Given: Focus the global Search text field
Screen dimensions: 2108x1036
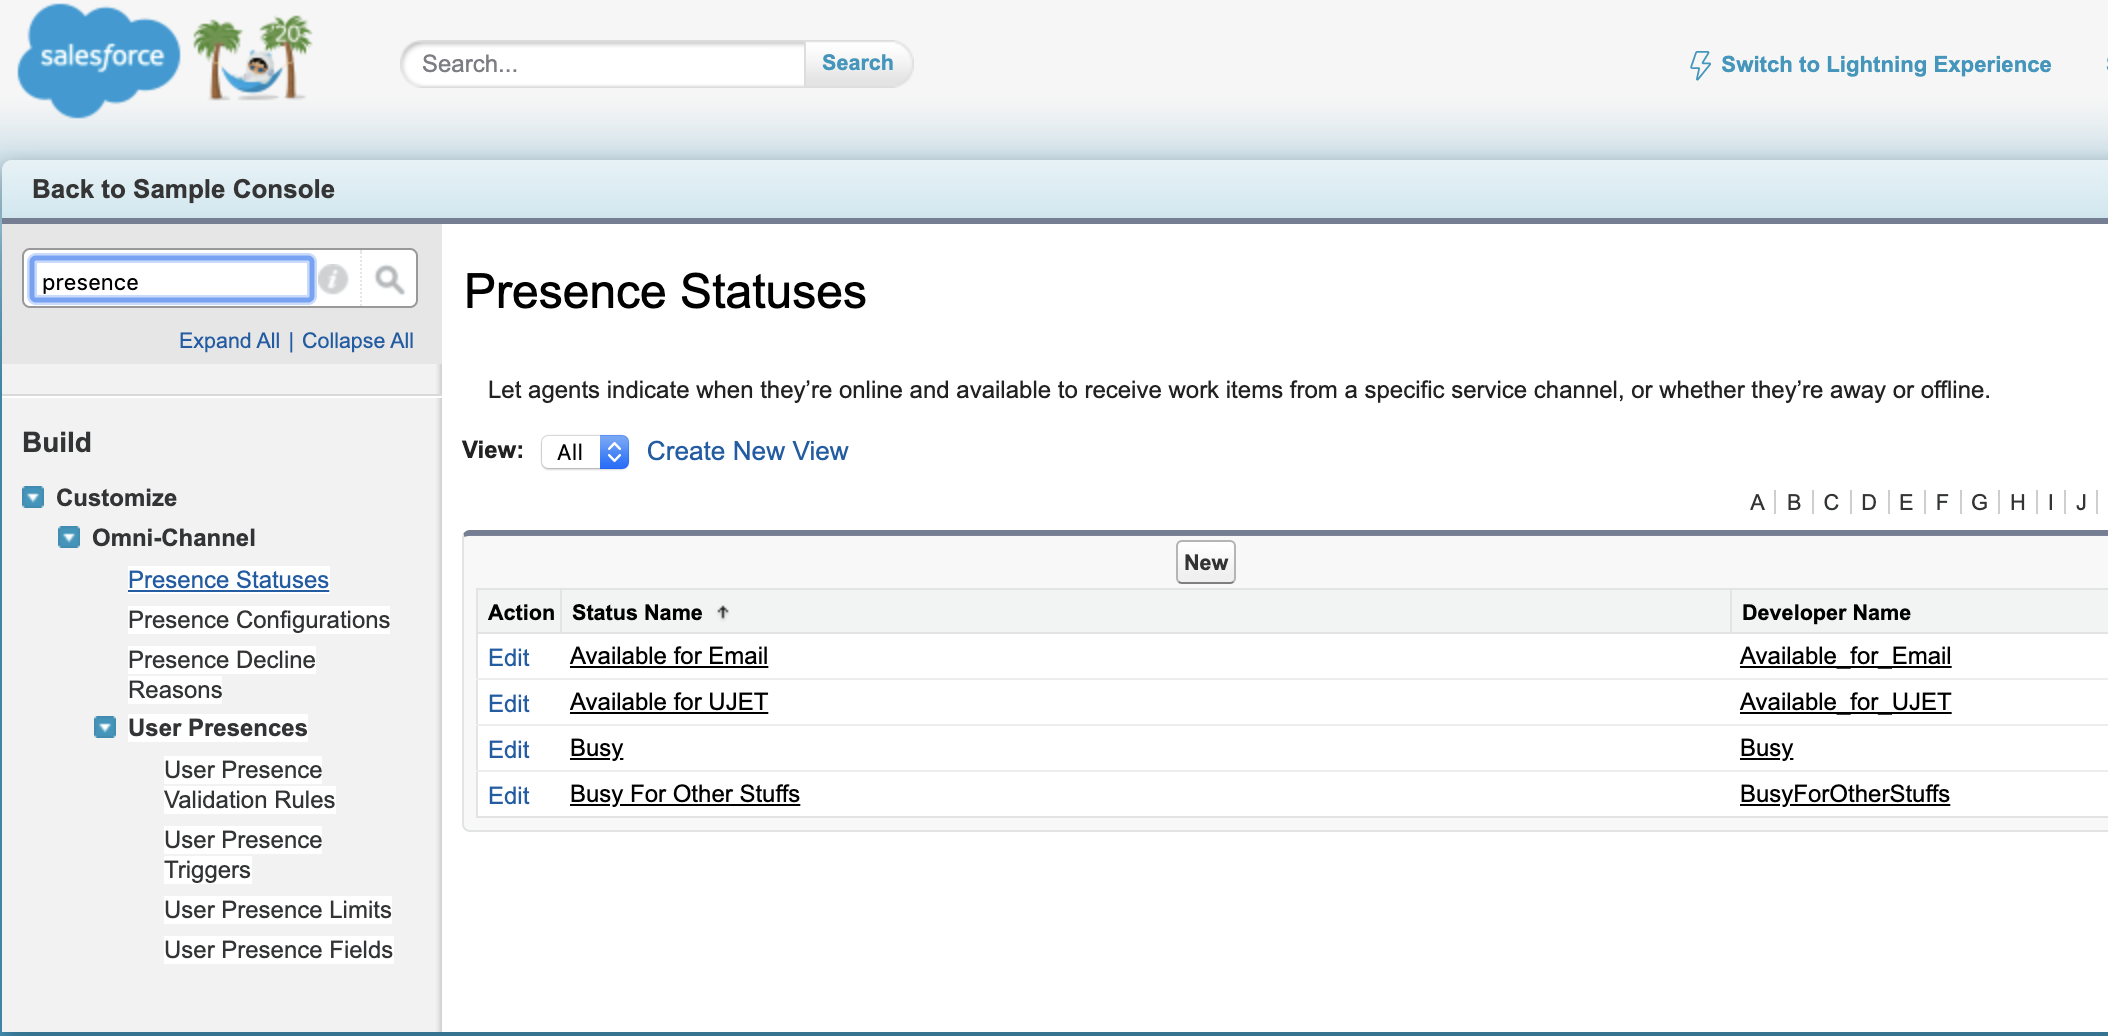Looking at the screenshot, I should coord(605,64).
